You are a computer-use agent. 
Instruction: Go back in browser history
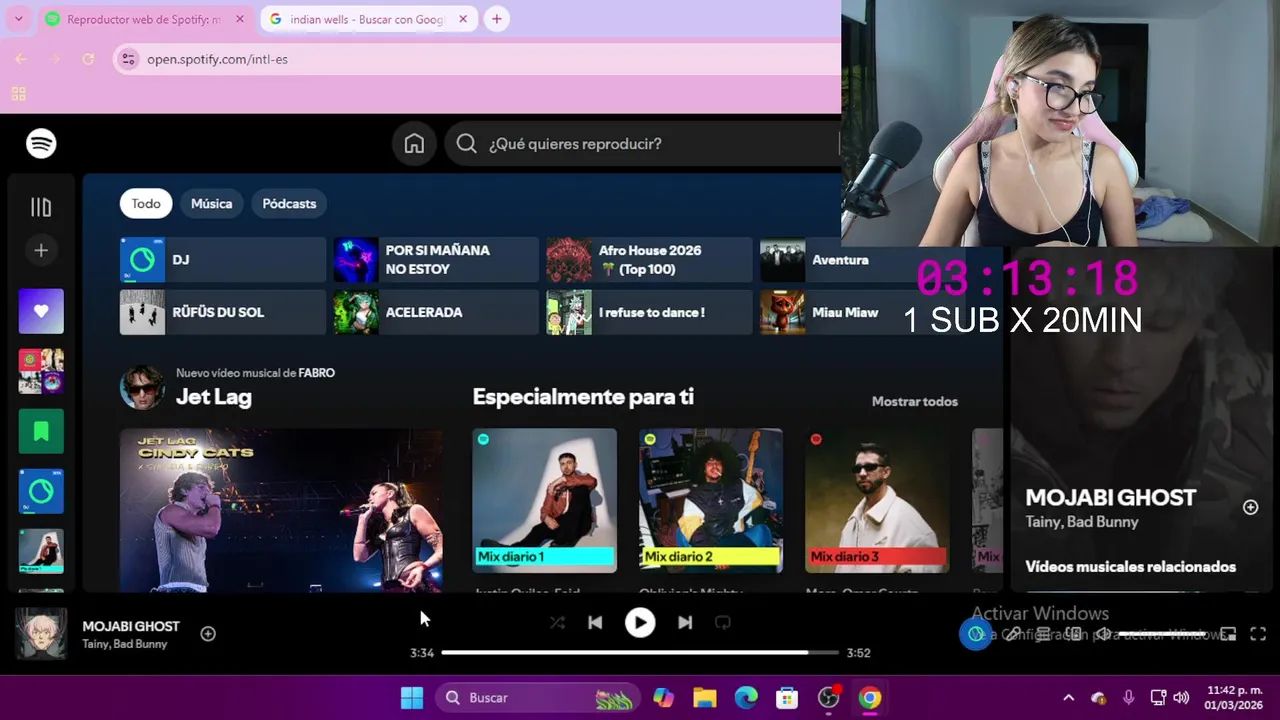(21, 59)
